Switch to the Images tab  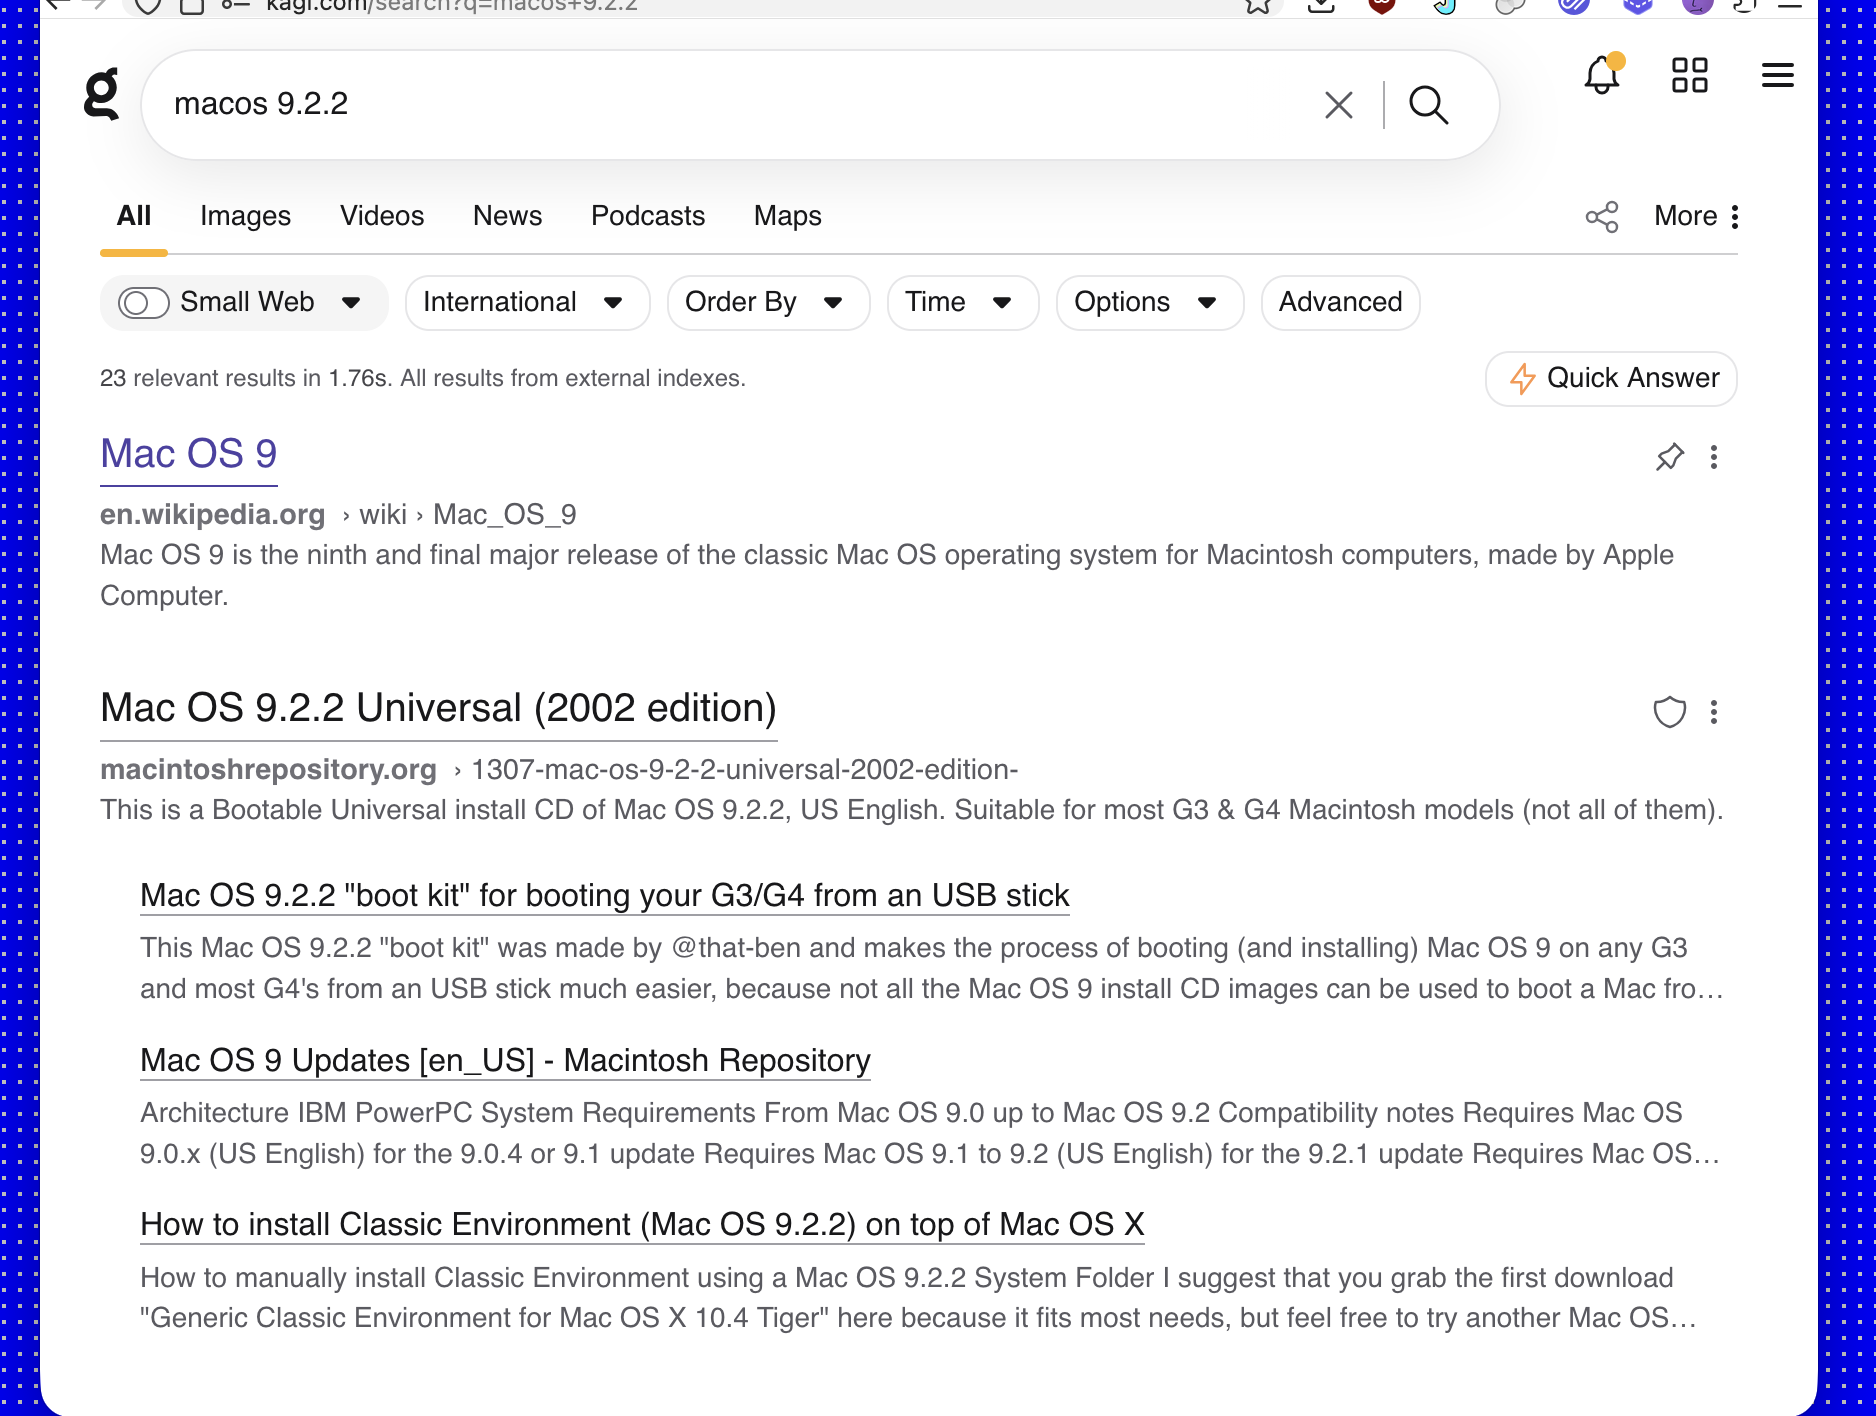(245, 216)
